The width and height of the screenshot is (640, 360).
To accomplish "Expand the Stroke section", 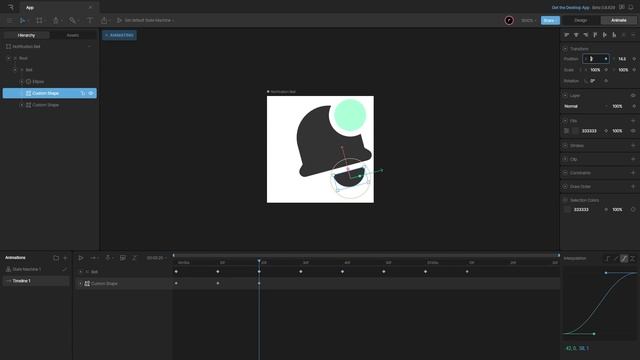I will [x=565, y=146].
